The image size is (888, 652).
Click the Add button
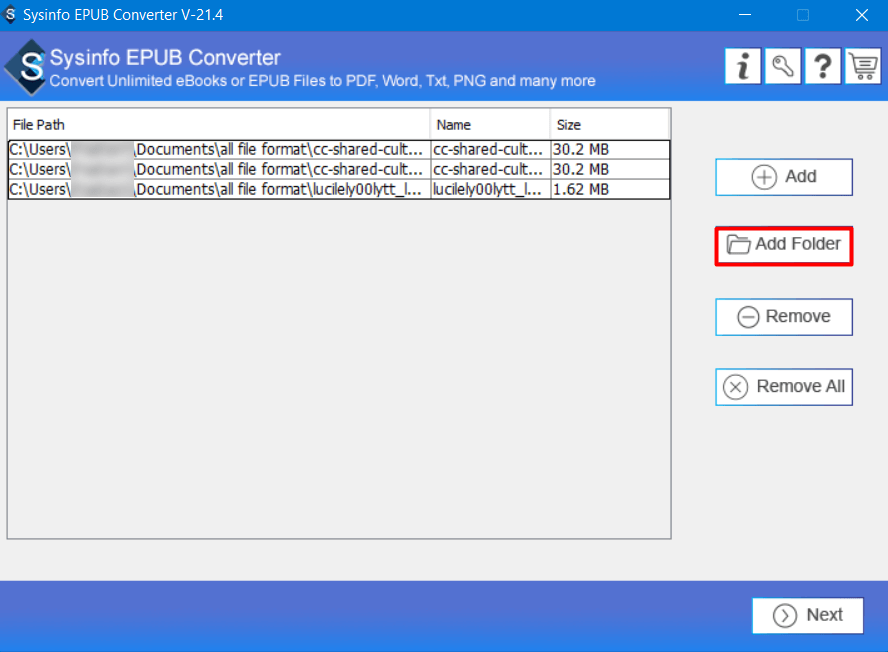click(784, 177)
